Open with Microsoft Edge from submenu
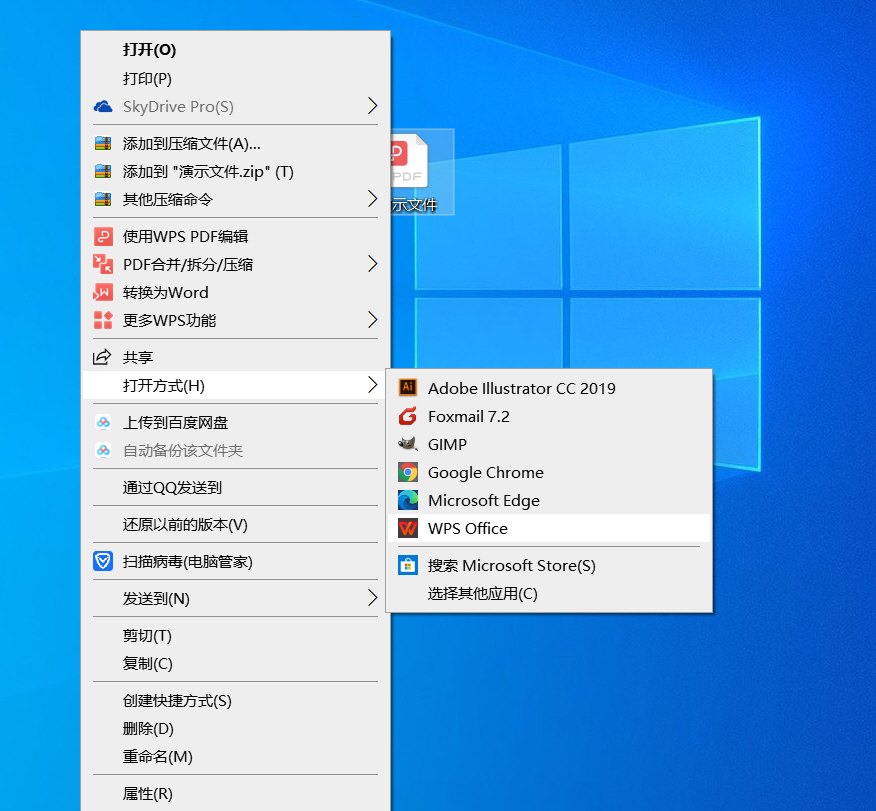Screen dimensions: 876x811 [549, 500]
